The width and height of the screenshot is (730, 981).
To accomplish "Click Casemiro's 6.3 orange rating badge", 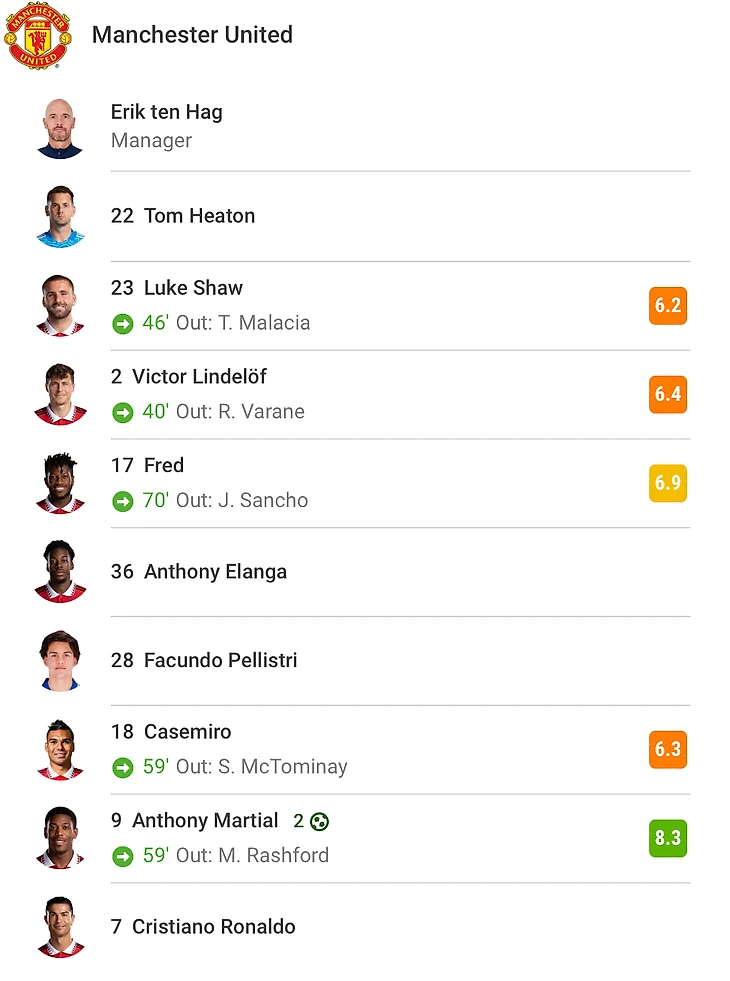I will pyautogui.click(x=668, y=749).
